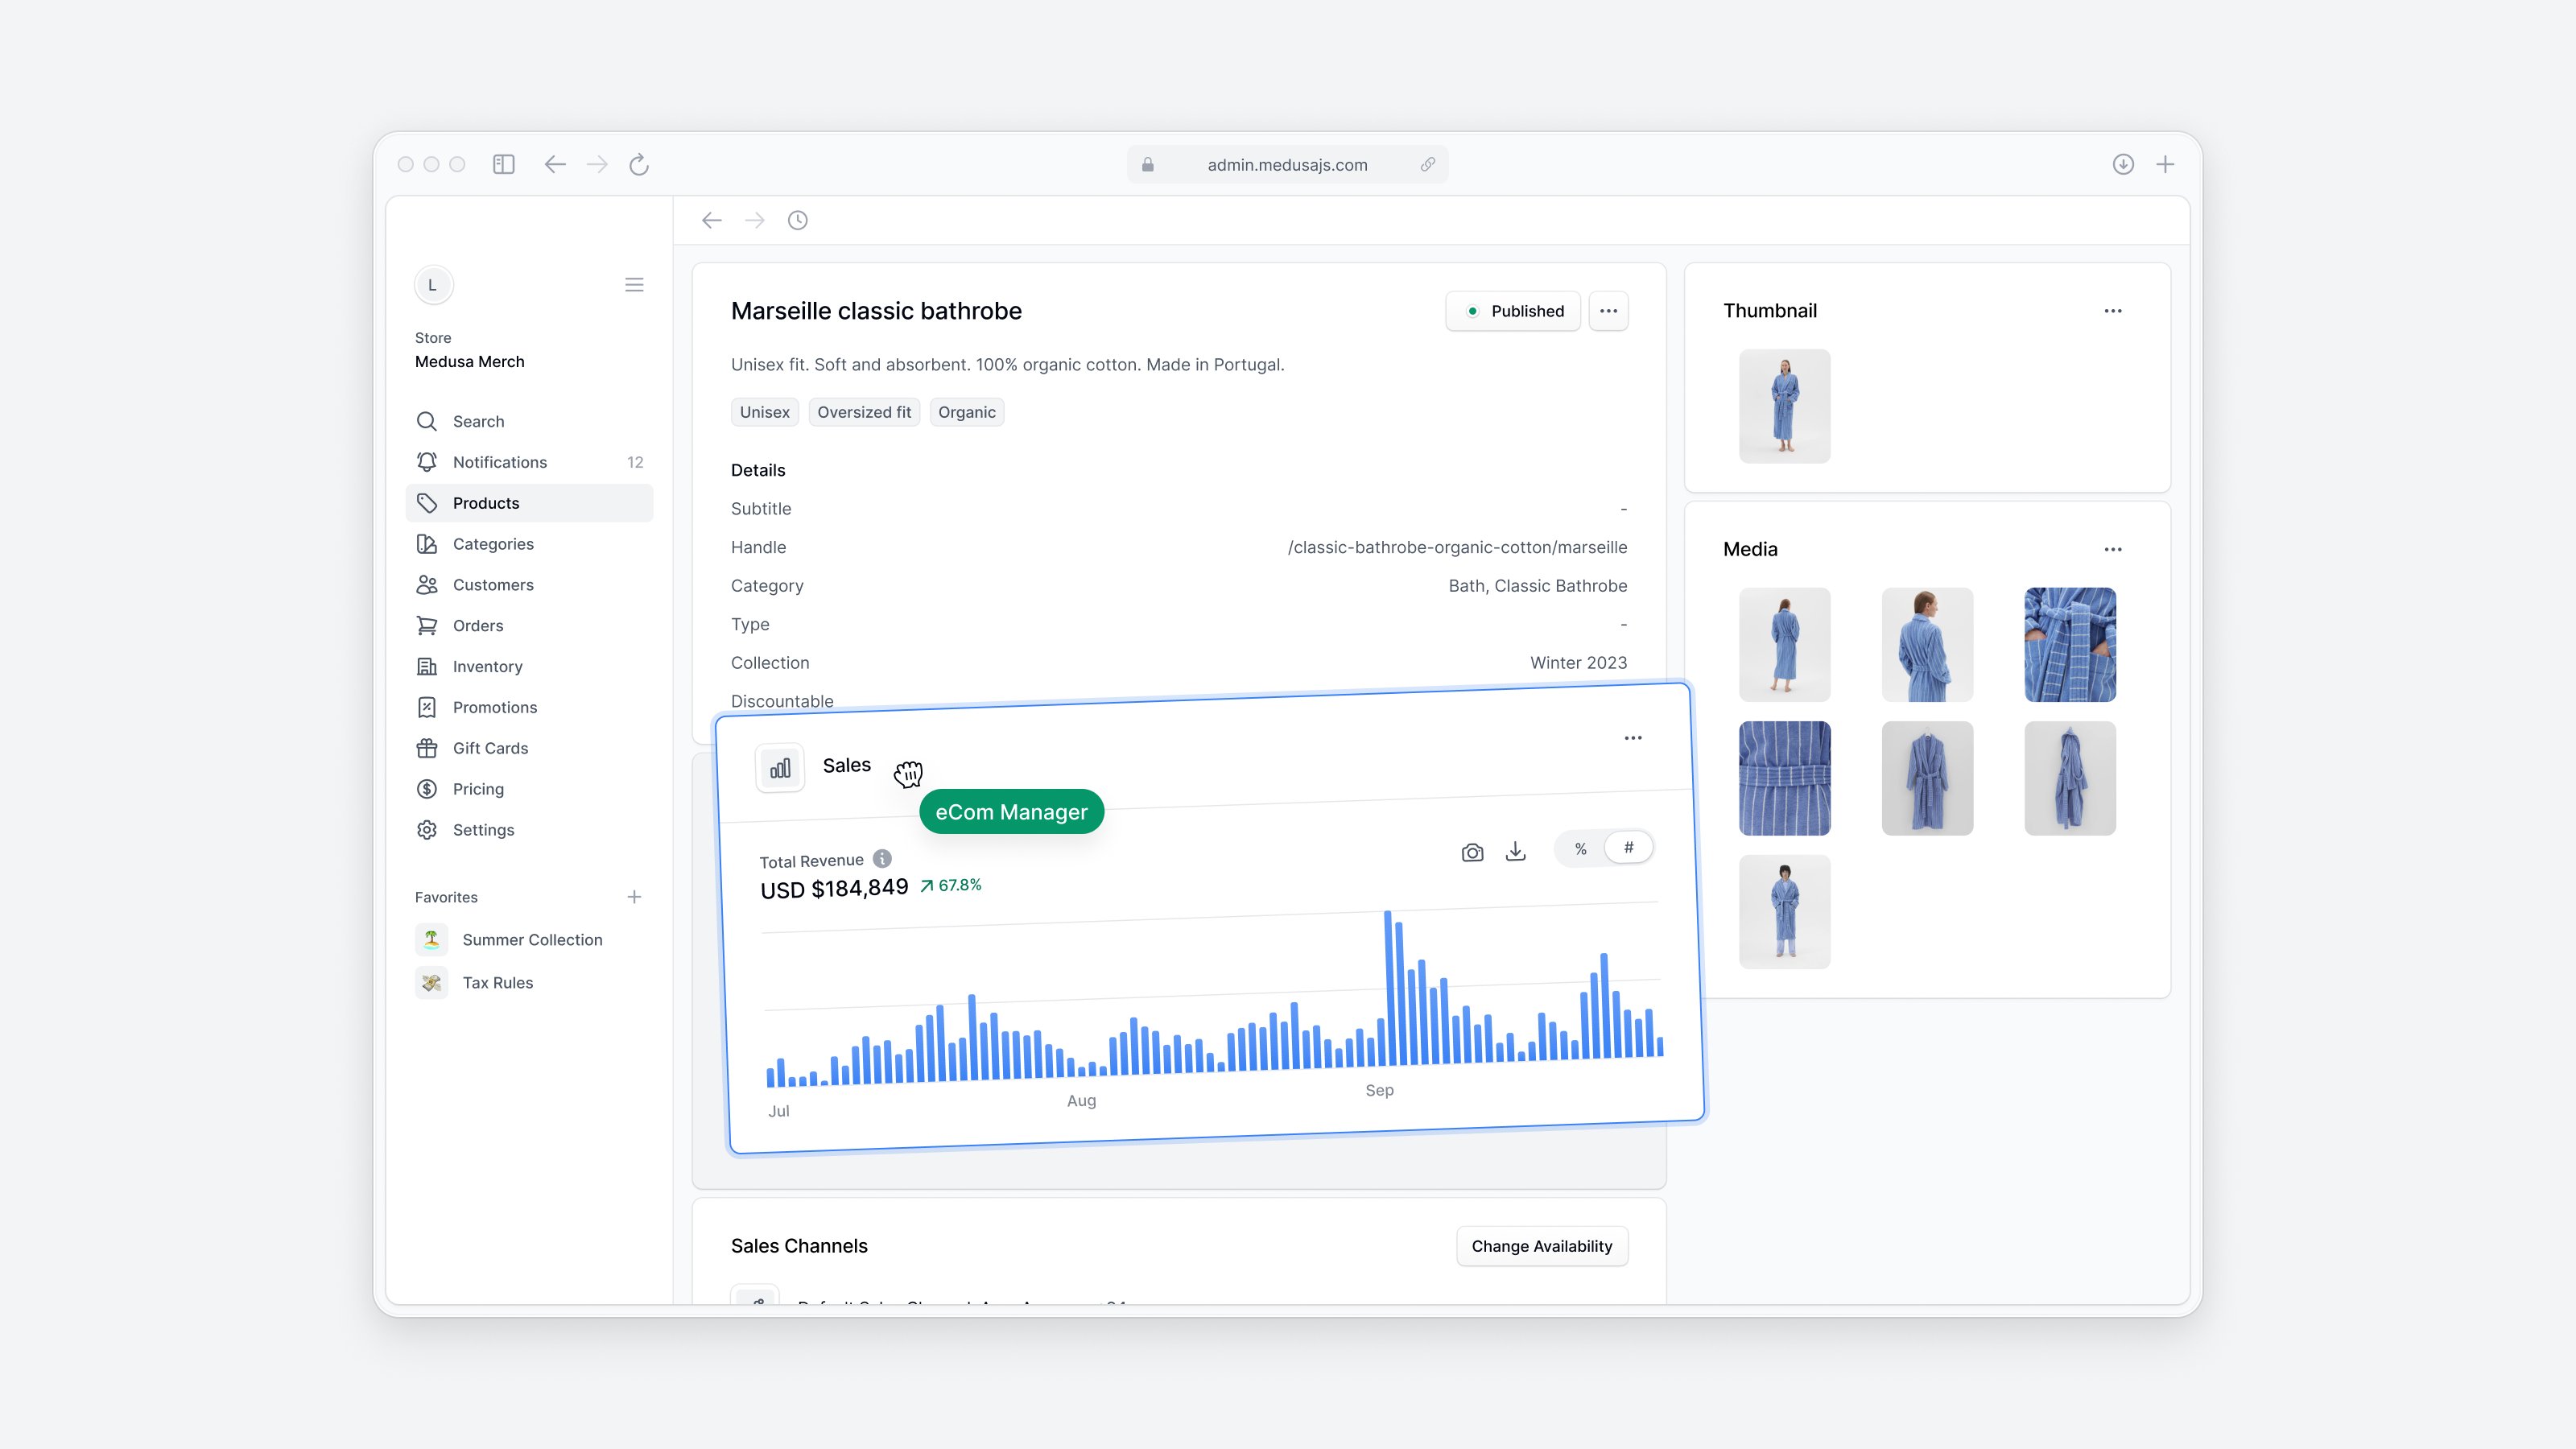Show Total Revenue info tooltip icon
The height and width of the screenshot is (1449, 2576).
(x=882, y=858)
